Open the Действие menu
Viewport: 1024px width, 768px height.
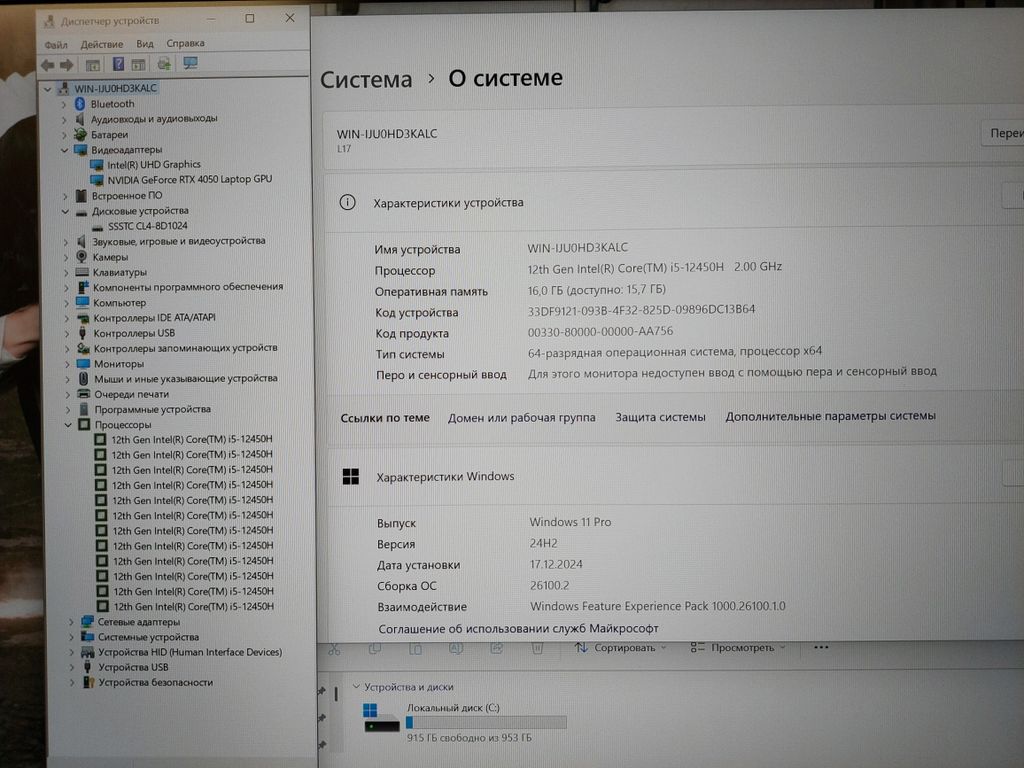102,44
